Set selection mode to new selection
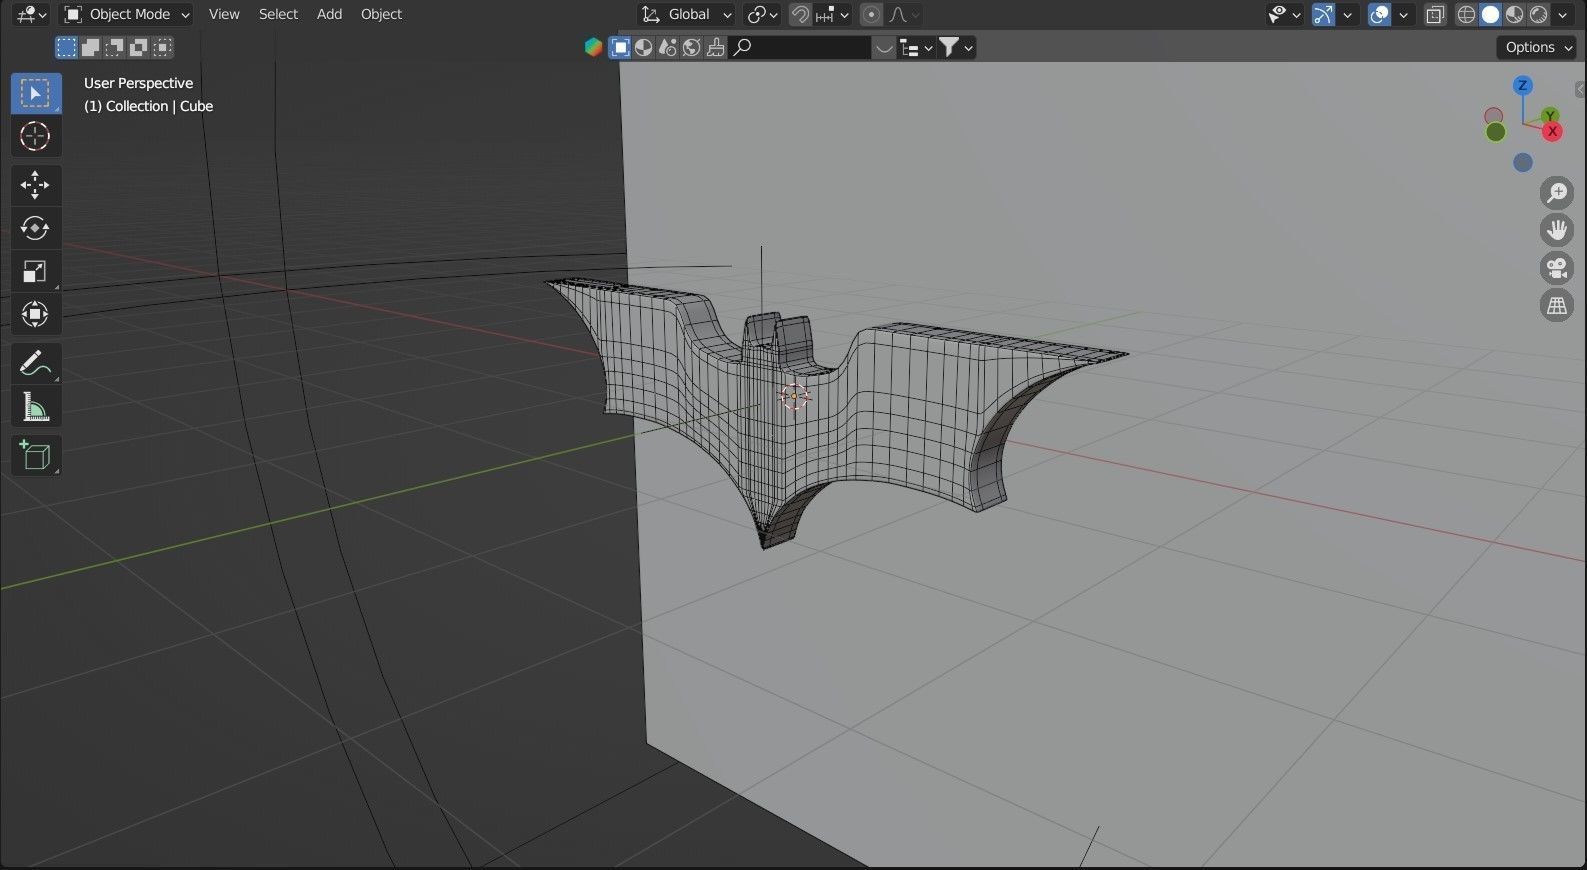The image size is (1587, 870). pos(66,47)
